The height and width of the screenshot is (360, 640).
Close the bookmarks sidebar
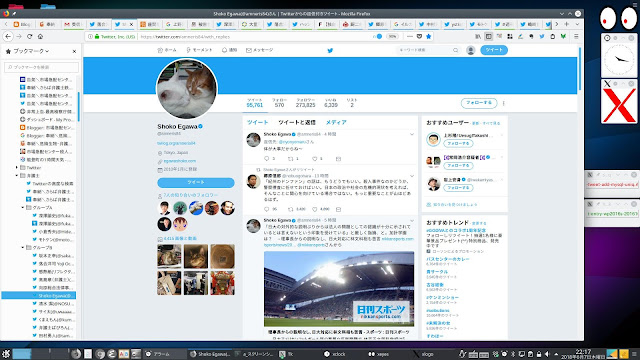[x=74, y=51]
